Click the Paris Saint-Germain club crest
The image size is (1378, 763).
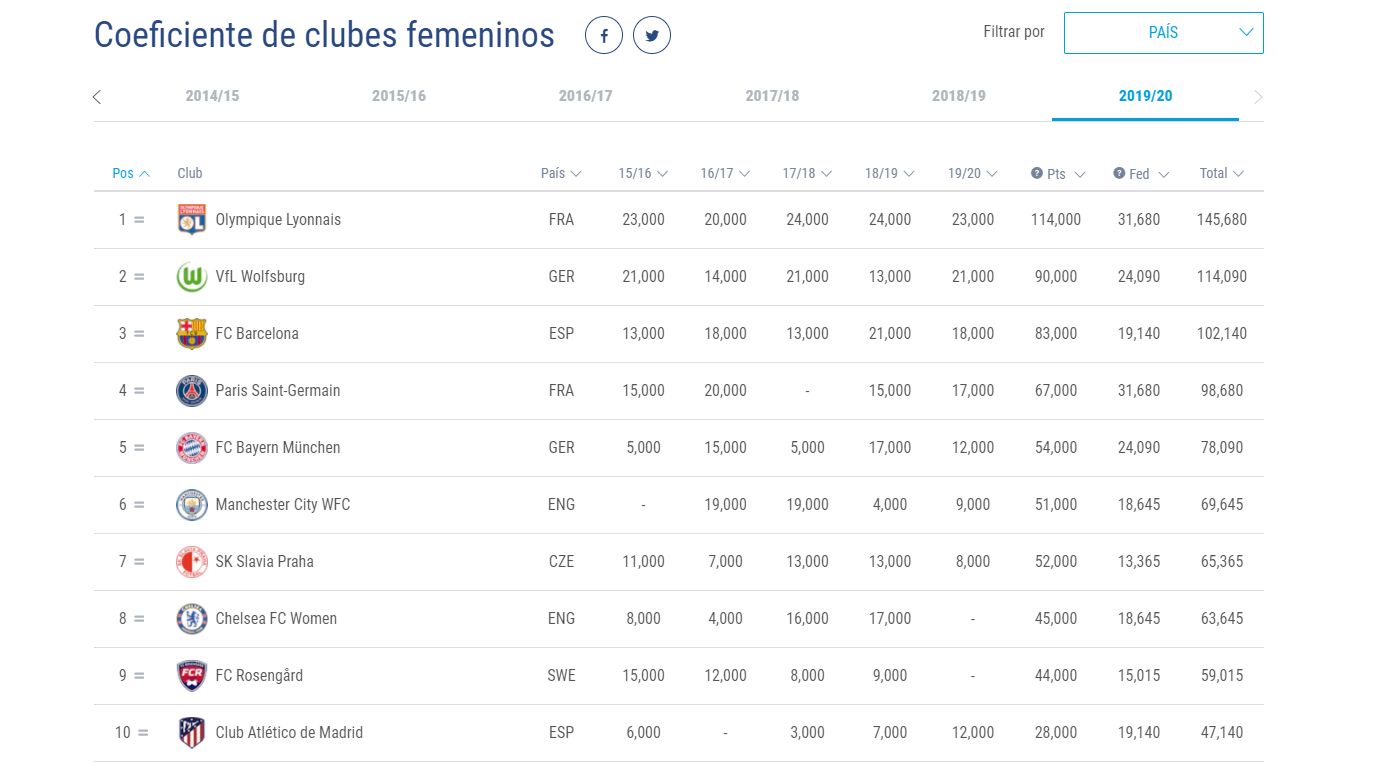click(x=192, y=390)
